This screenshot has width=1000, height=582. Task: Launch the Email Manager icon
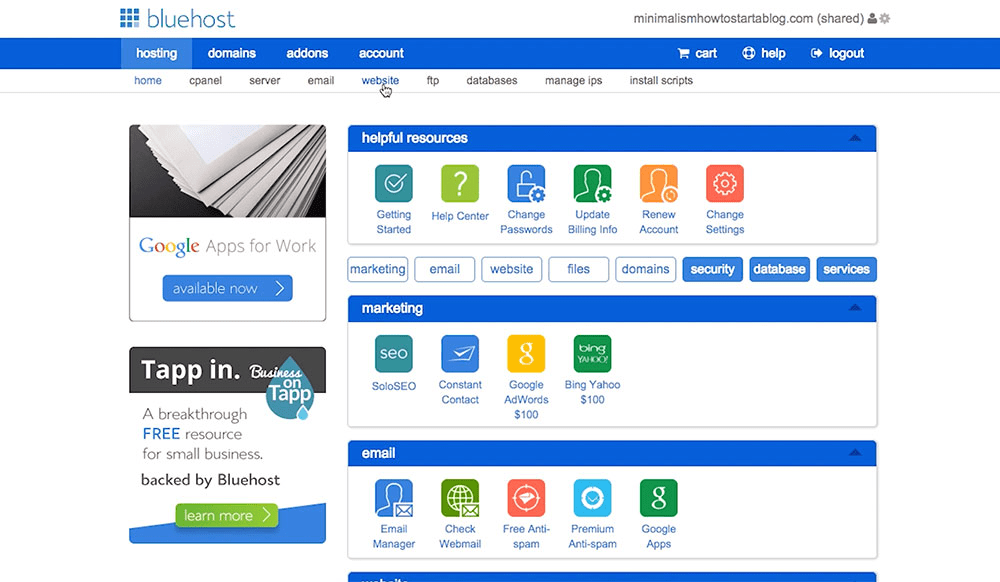(393, 498)
